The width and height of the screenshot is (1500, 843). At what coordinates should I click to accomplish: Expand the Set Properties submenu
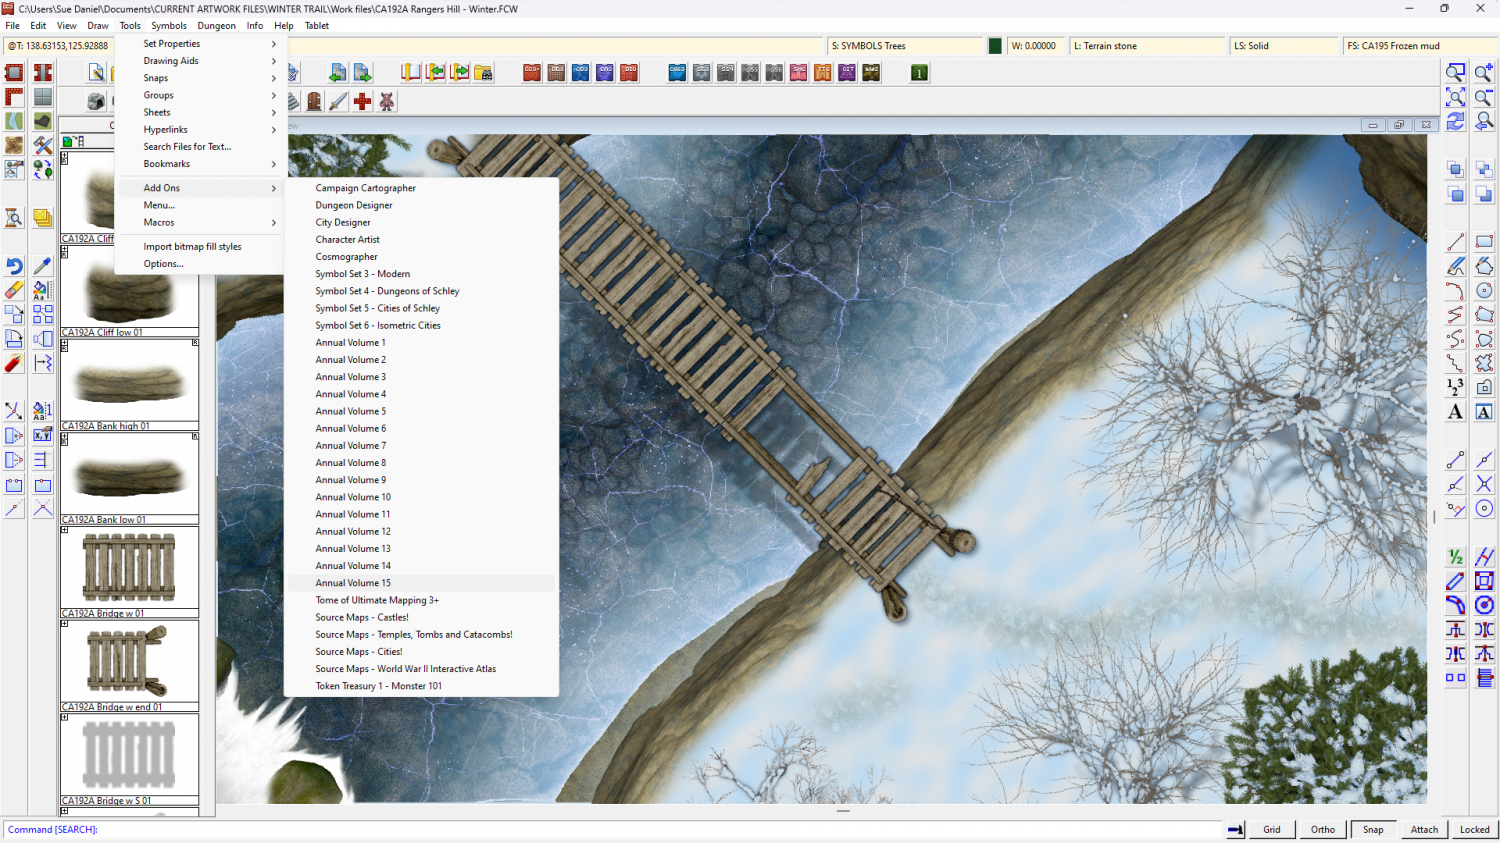[x=201, y=44]
